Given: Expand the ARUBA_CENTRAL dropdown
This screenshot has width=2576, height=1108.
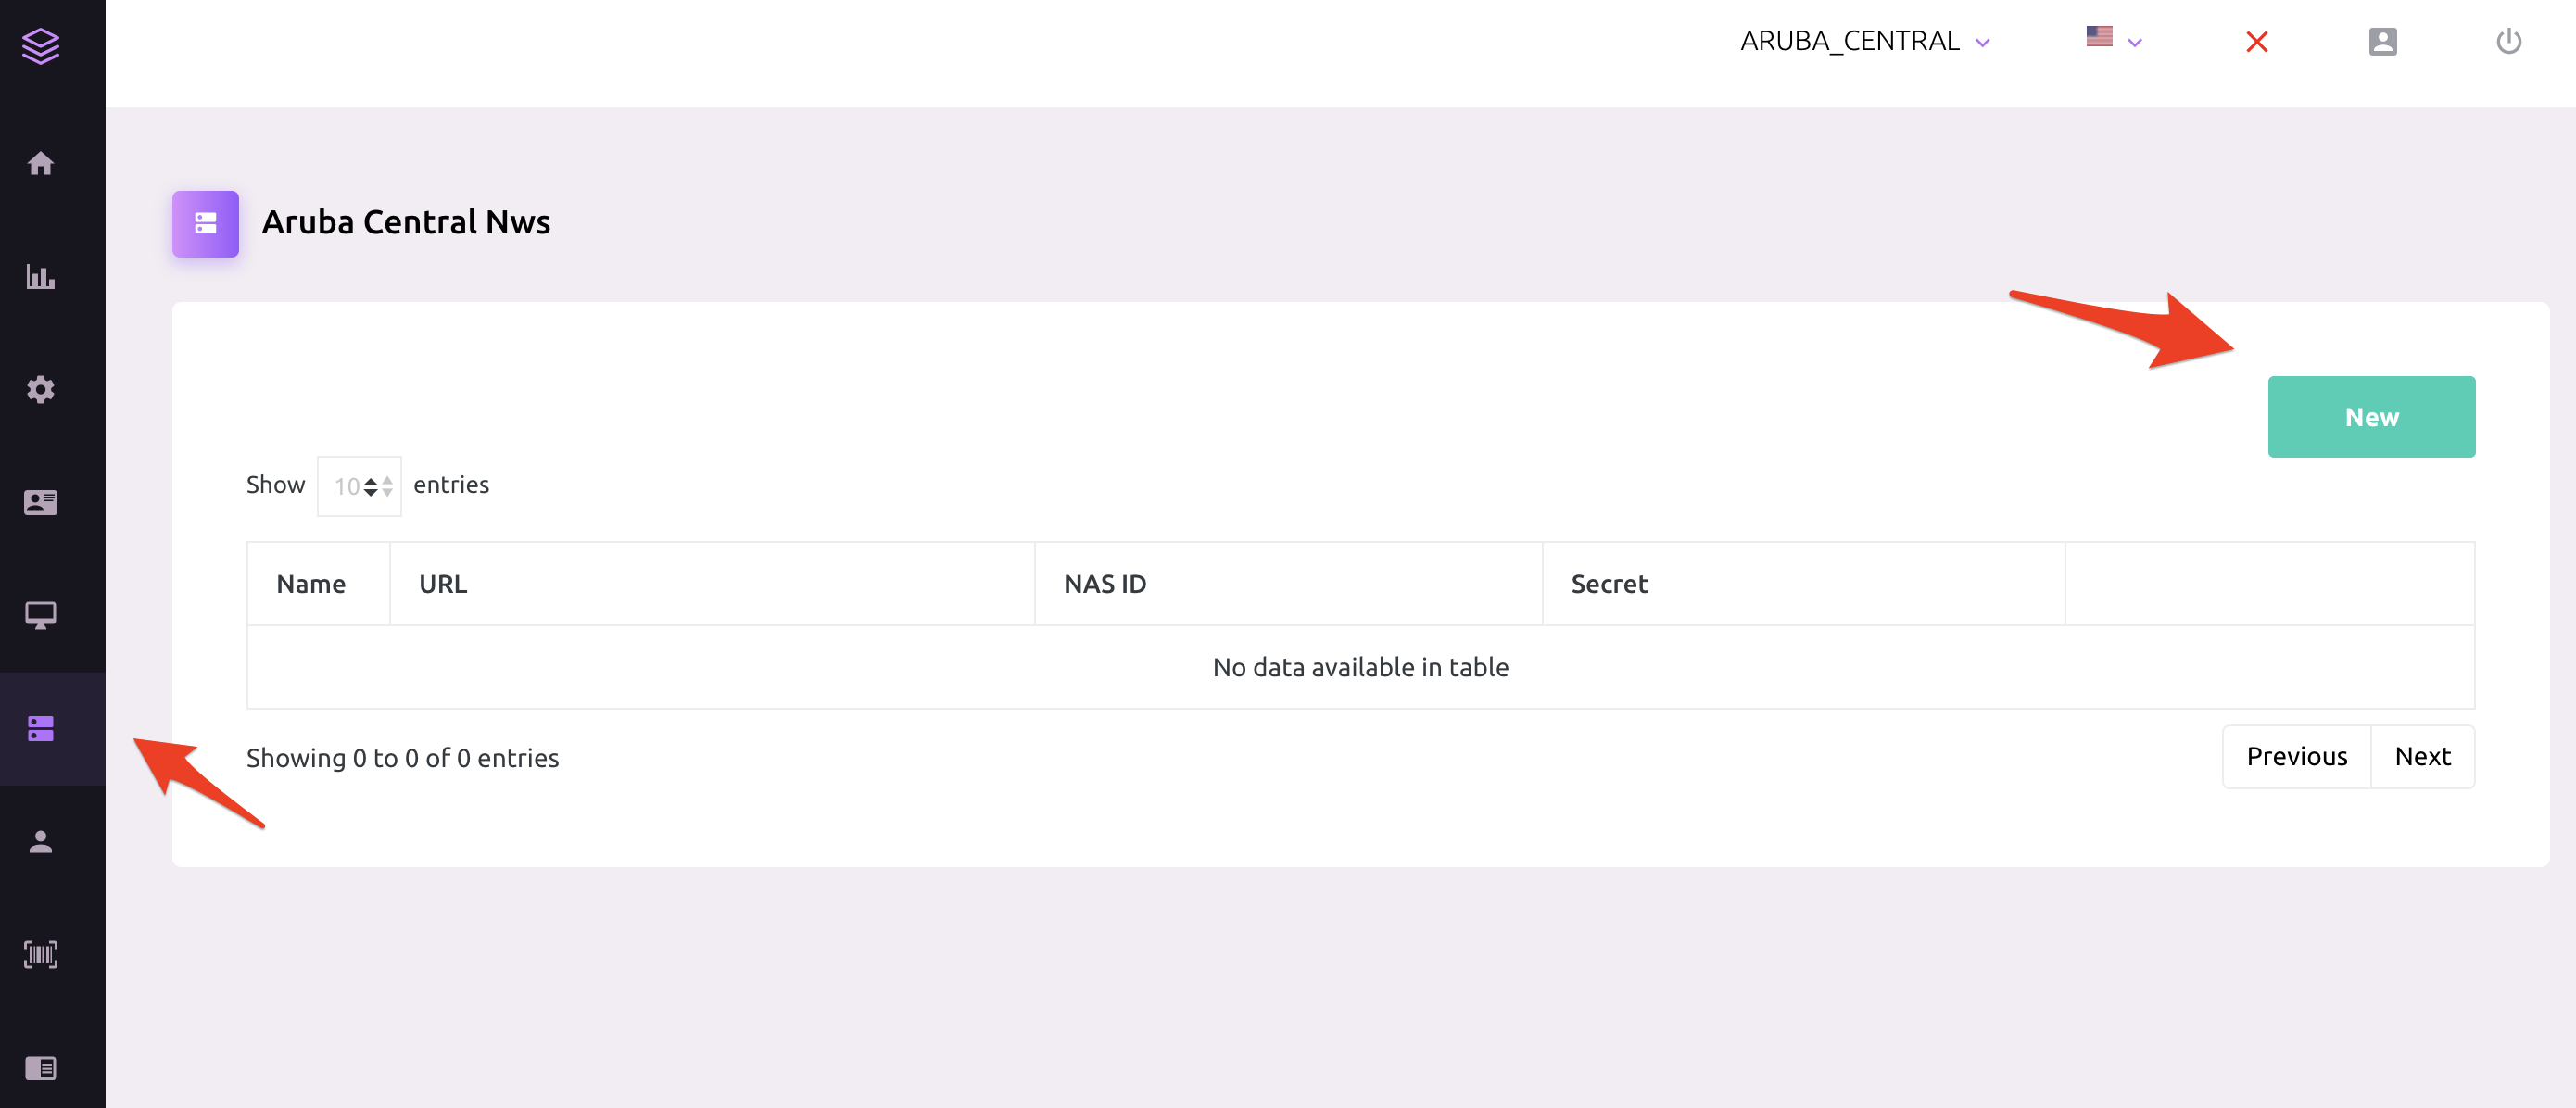Looking at the screenshot, I should (1865, 42).
